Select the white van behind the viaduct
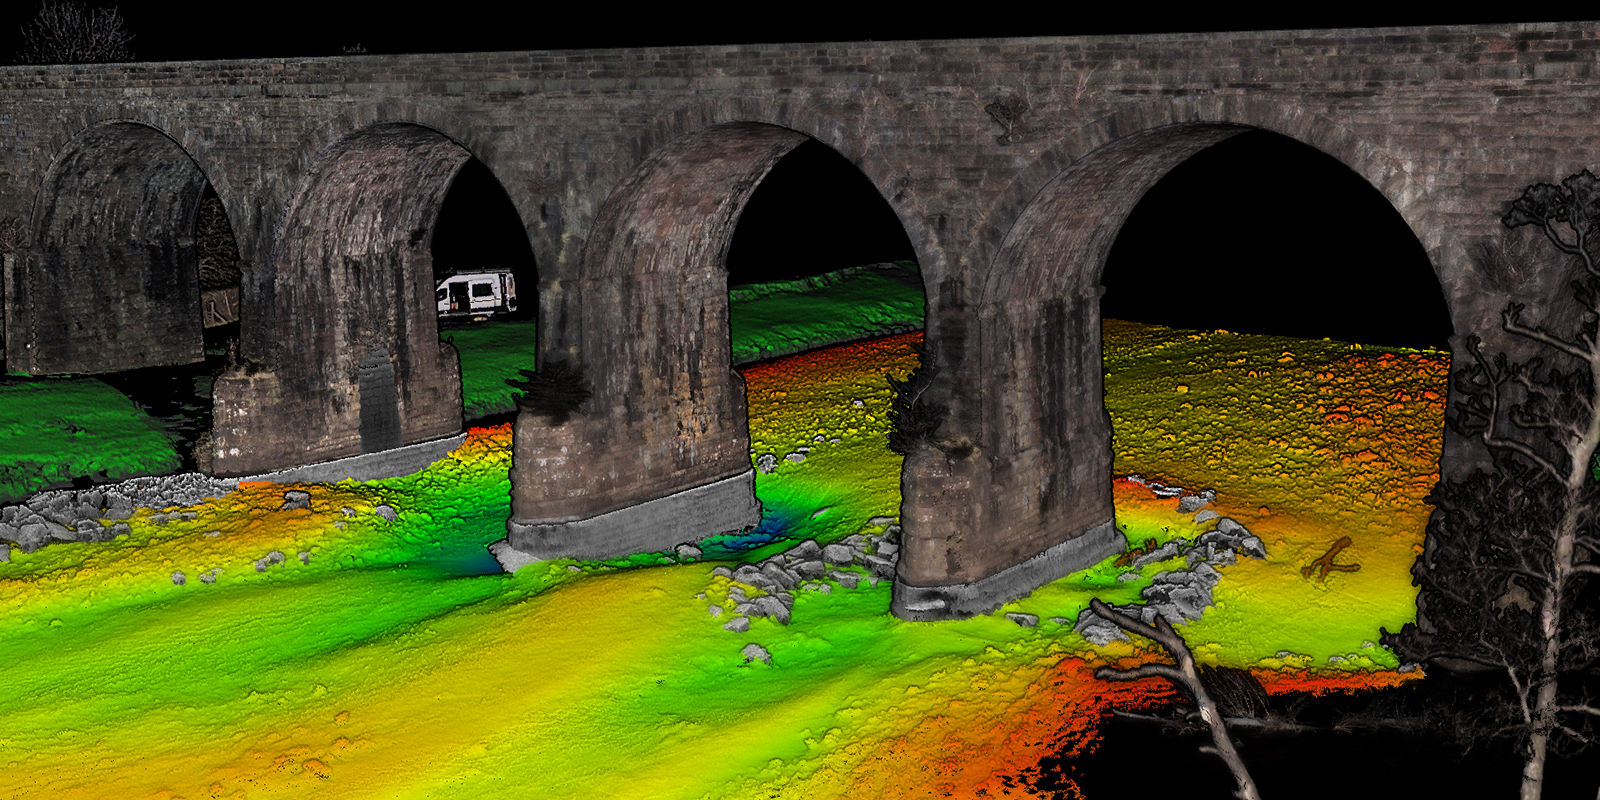 click(x=476, y=294)
